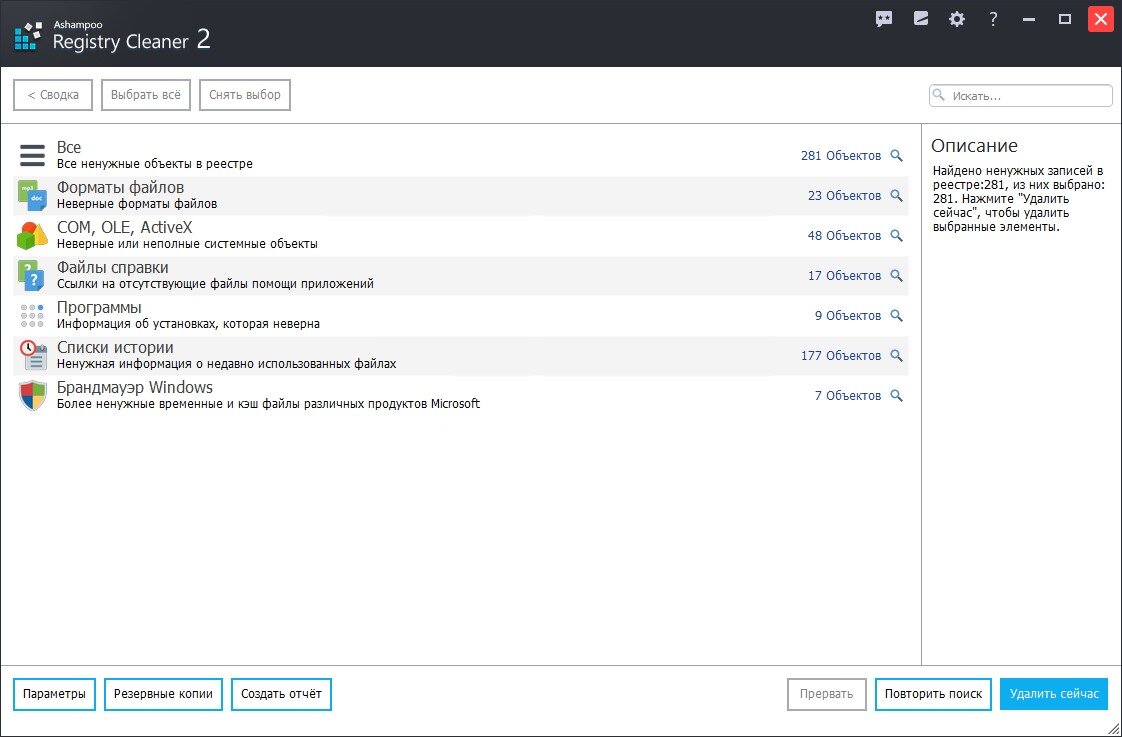Close the Registry Cleaner window
Image resolution: width=1122 pixels, height=737 pixels.
point(1101,19)
